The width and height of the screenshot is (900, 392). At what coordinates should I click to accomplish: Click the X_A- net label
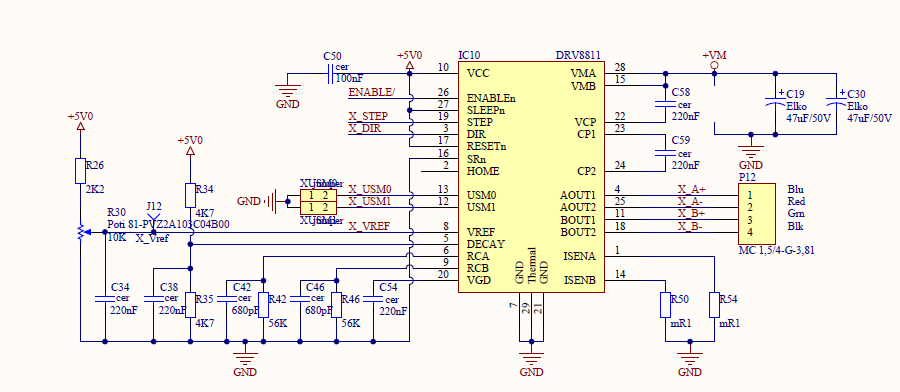click(690, 201)
